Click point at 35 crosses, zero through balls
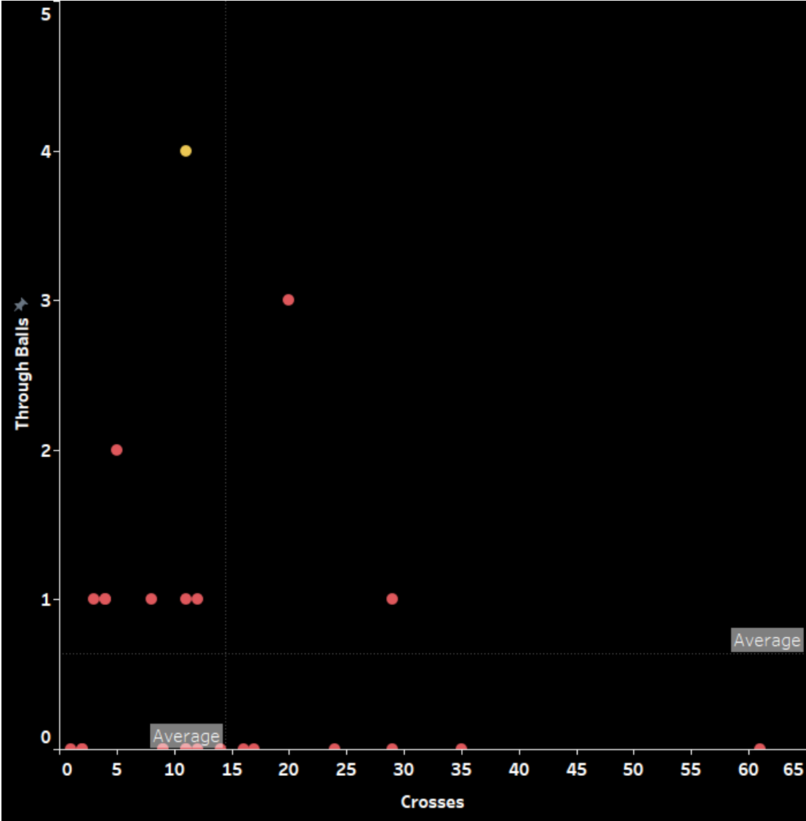This screenshot has height=821, width=806. click(x=461, y=748)
